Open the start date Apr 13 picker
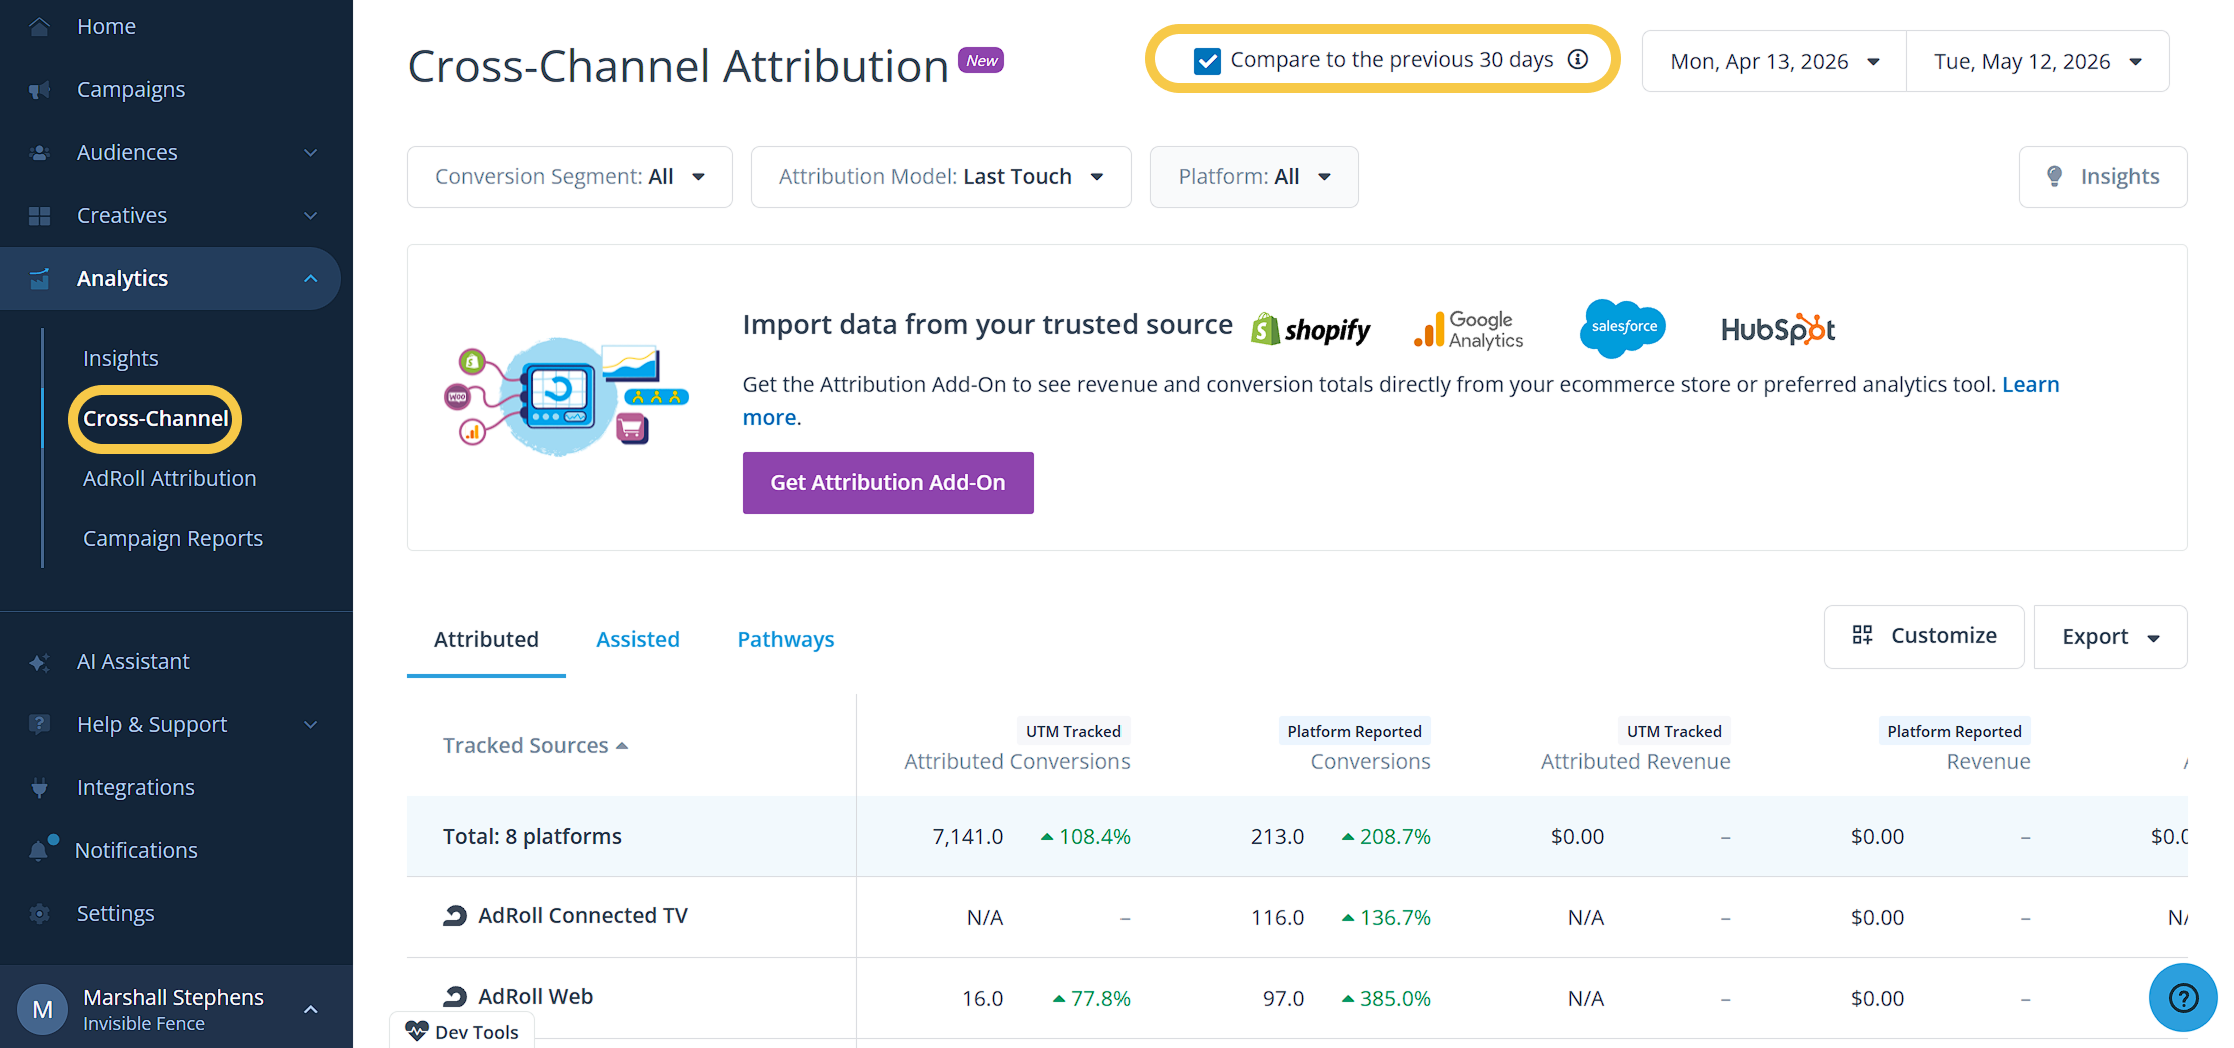 [1774, 61]
